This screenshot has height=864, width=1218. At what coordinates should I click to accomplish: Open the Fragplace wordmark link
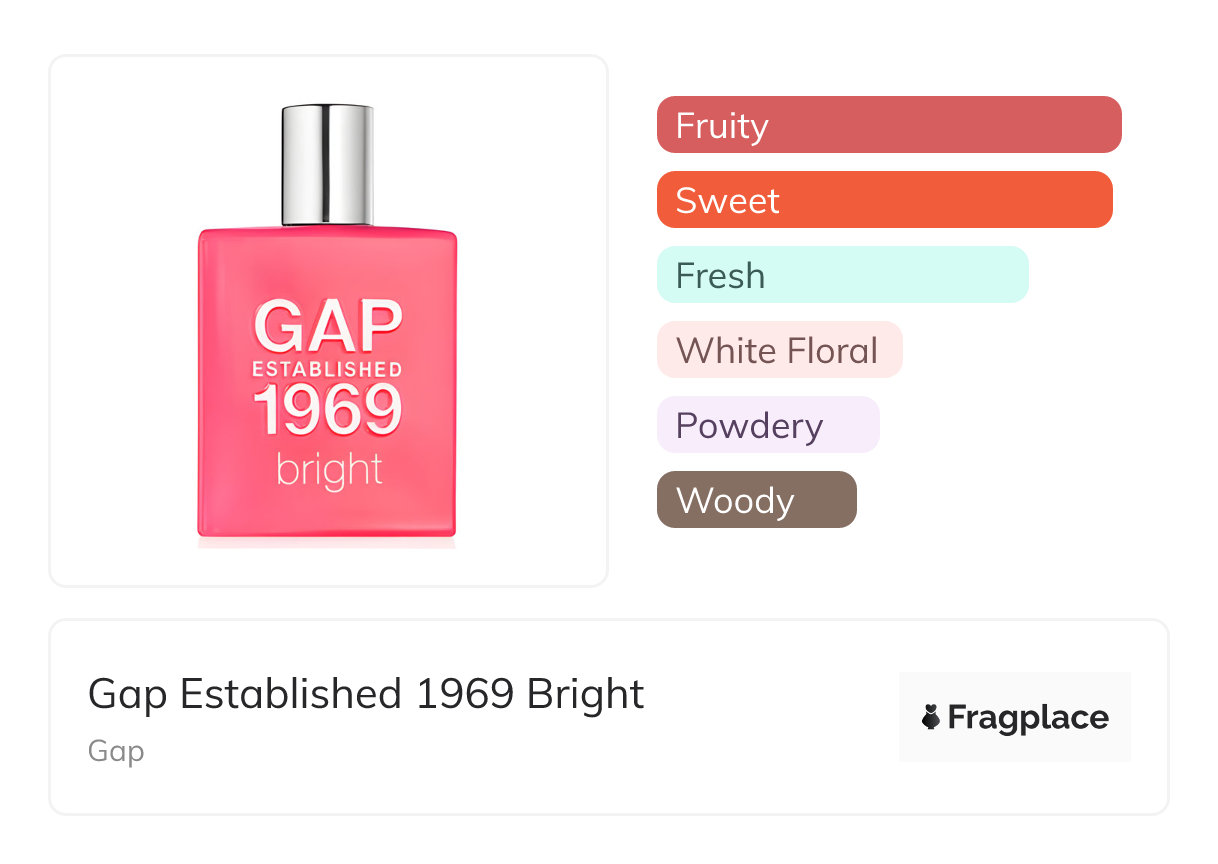1028,718
